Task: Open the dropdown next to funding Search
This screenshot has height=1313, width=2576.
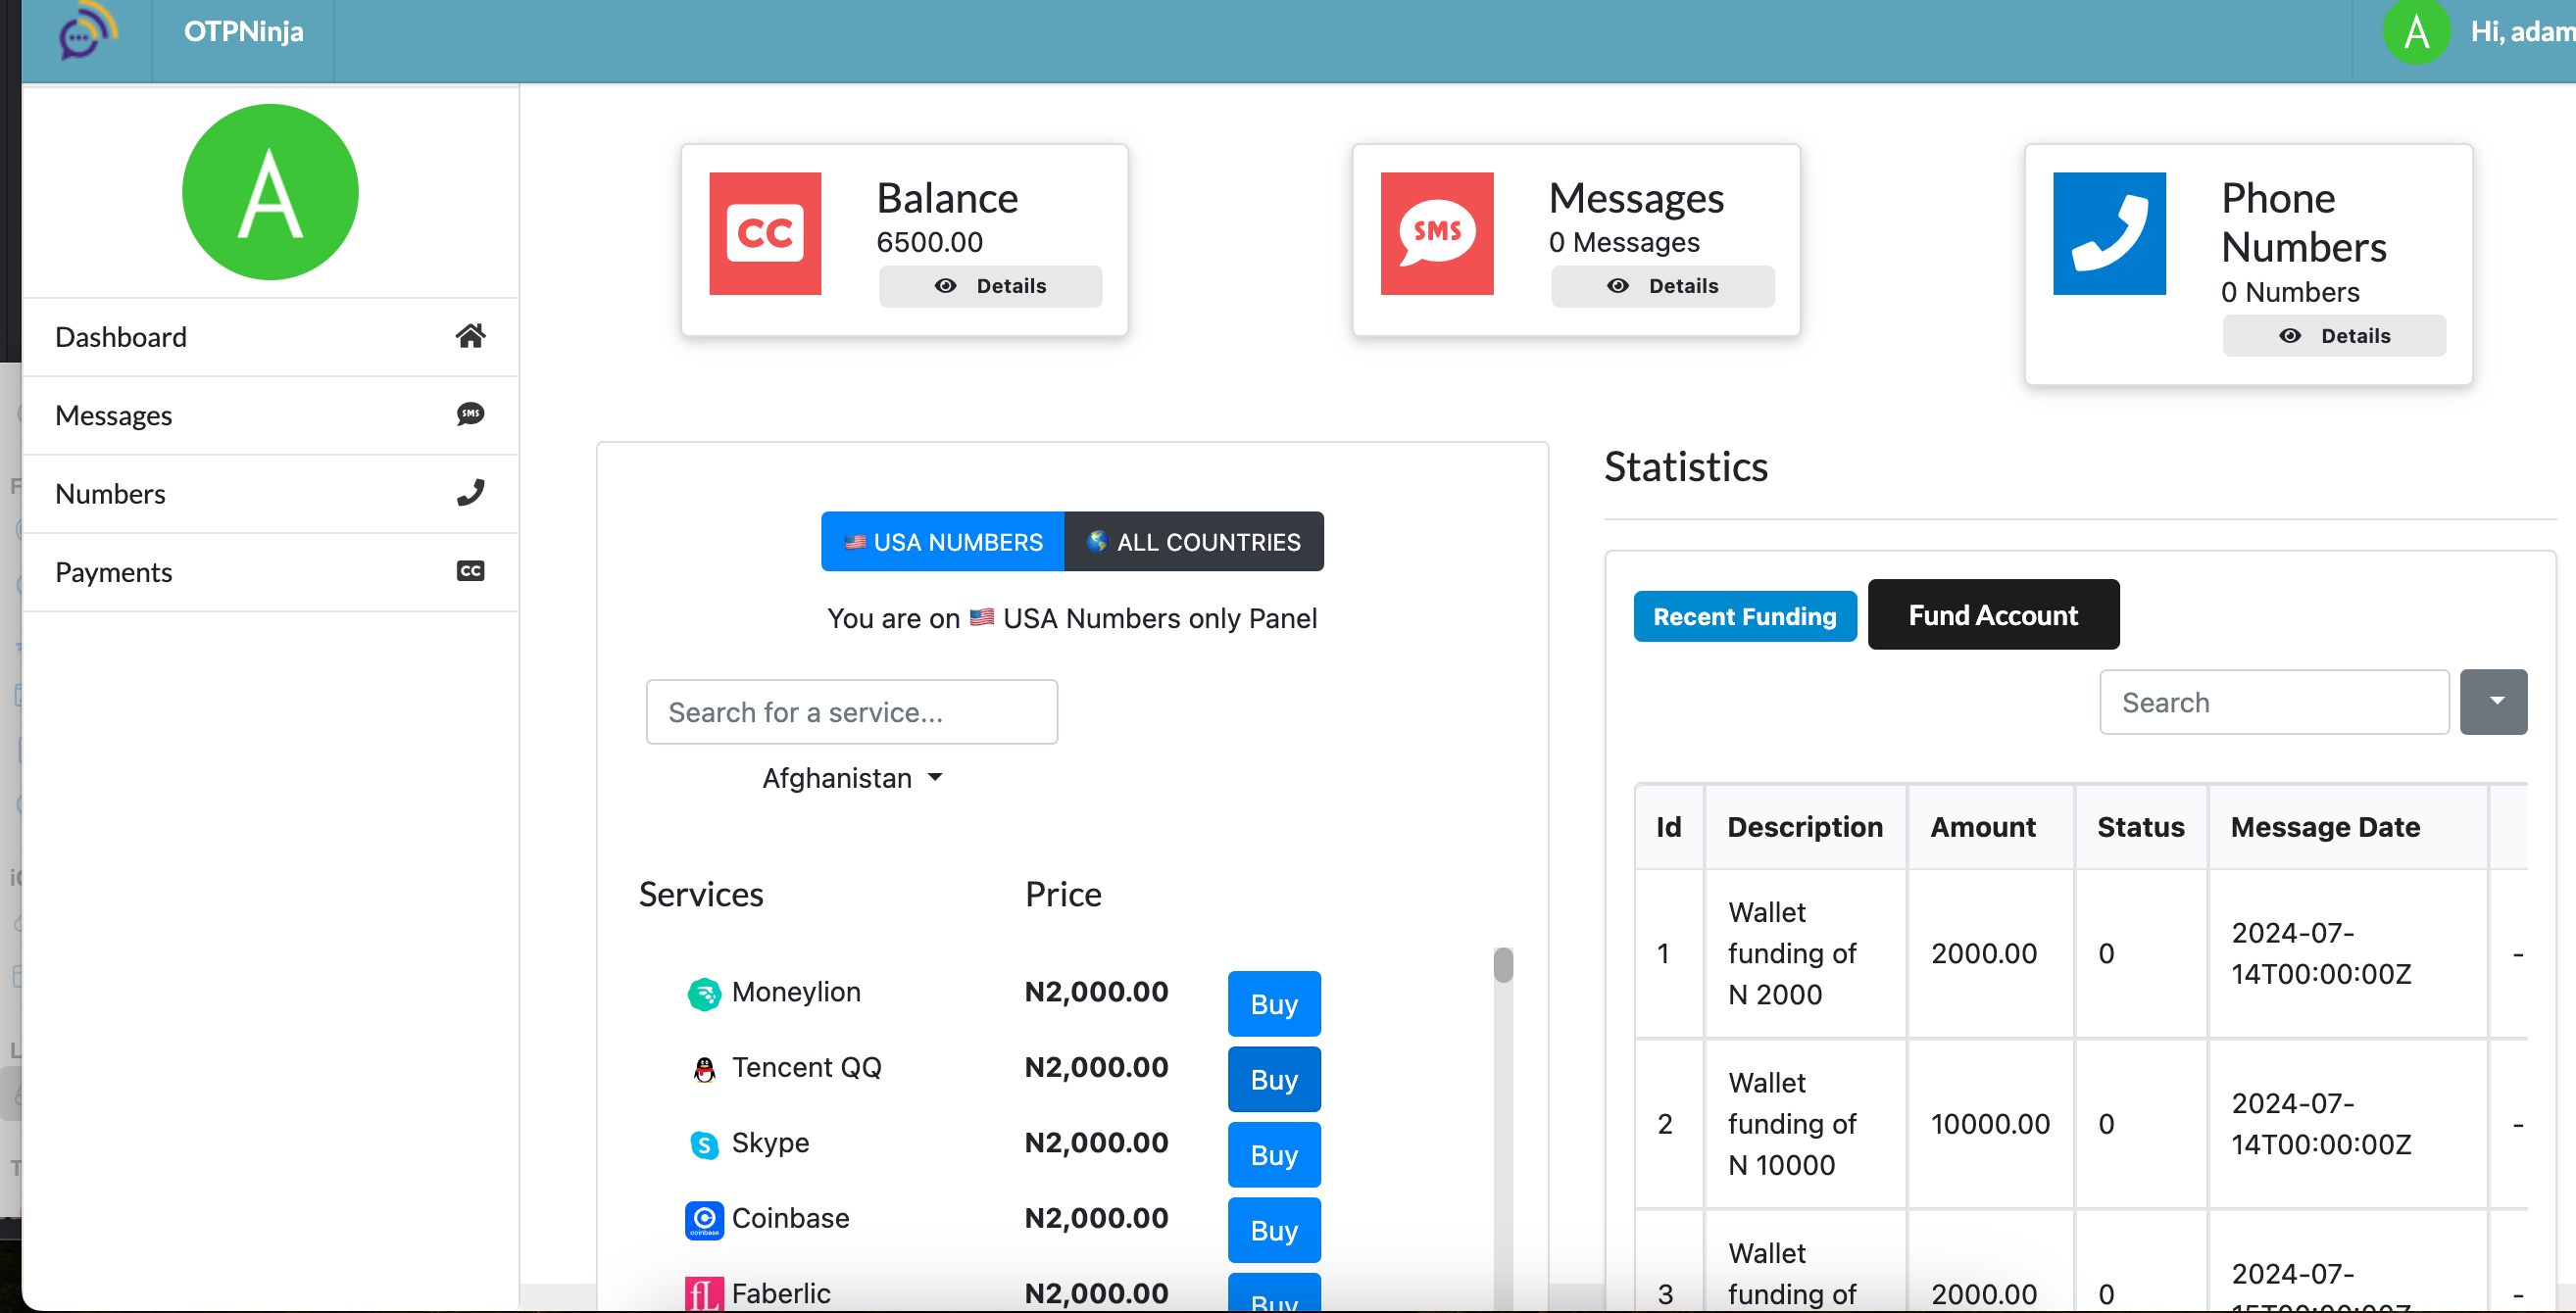Action: tap(2494, 702)
